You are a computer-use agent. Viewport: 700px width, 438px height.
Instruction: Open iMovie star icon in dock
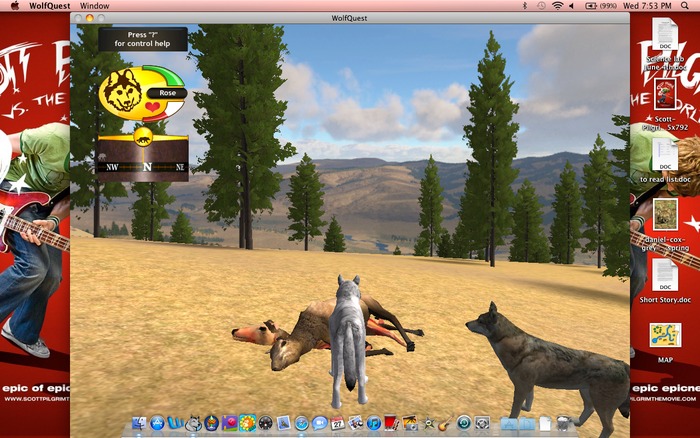pyautogui.click(x=428, y=423)
